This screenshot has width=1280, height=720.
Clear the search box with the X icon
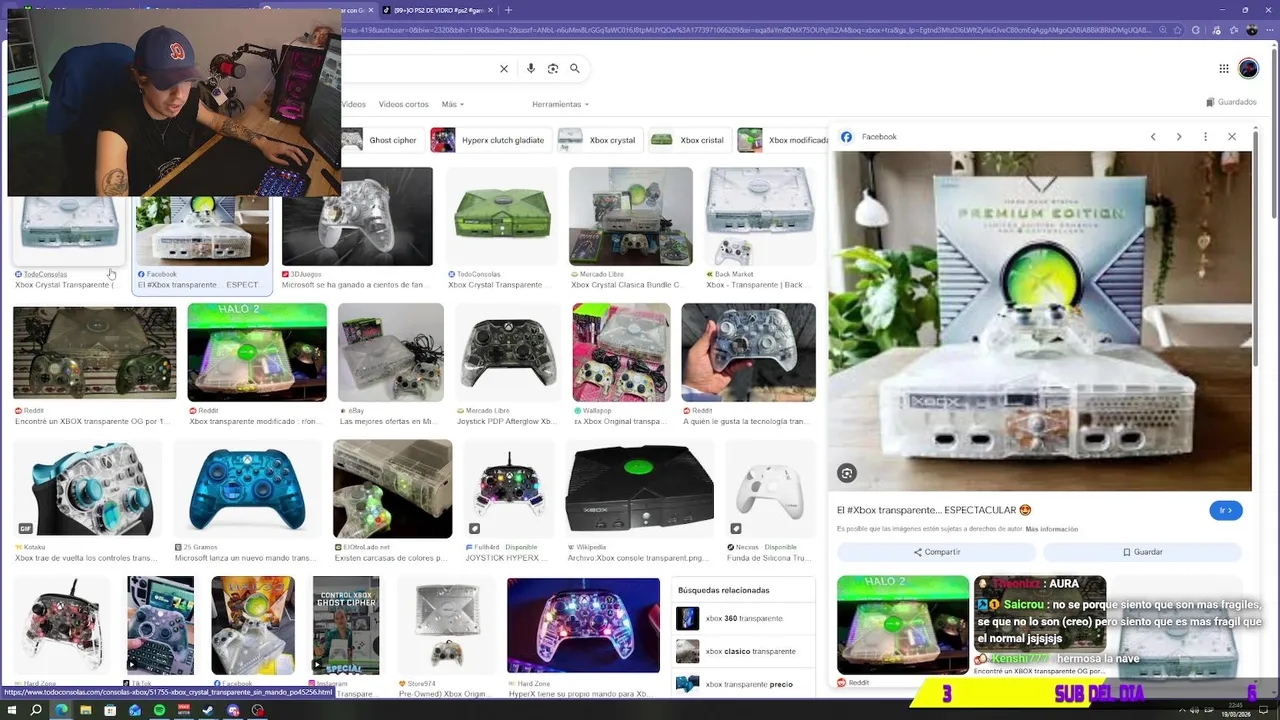point(504,69)
